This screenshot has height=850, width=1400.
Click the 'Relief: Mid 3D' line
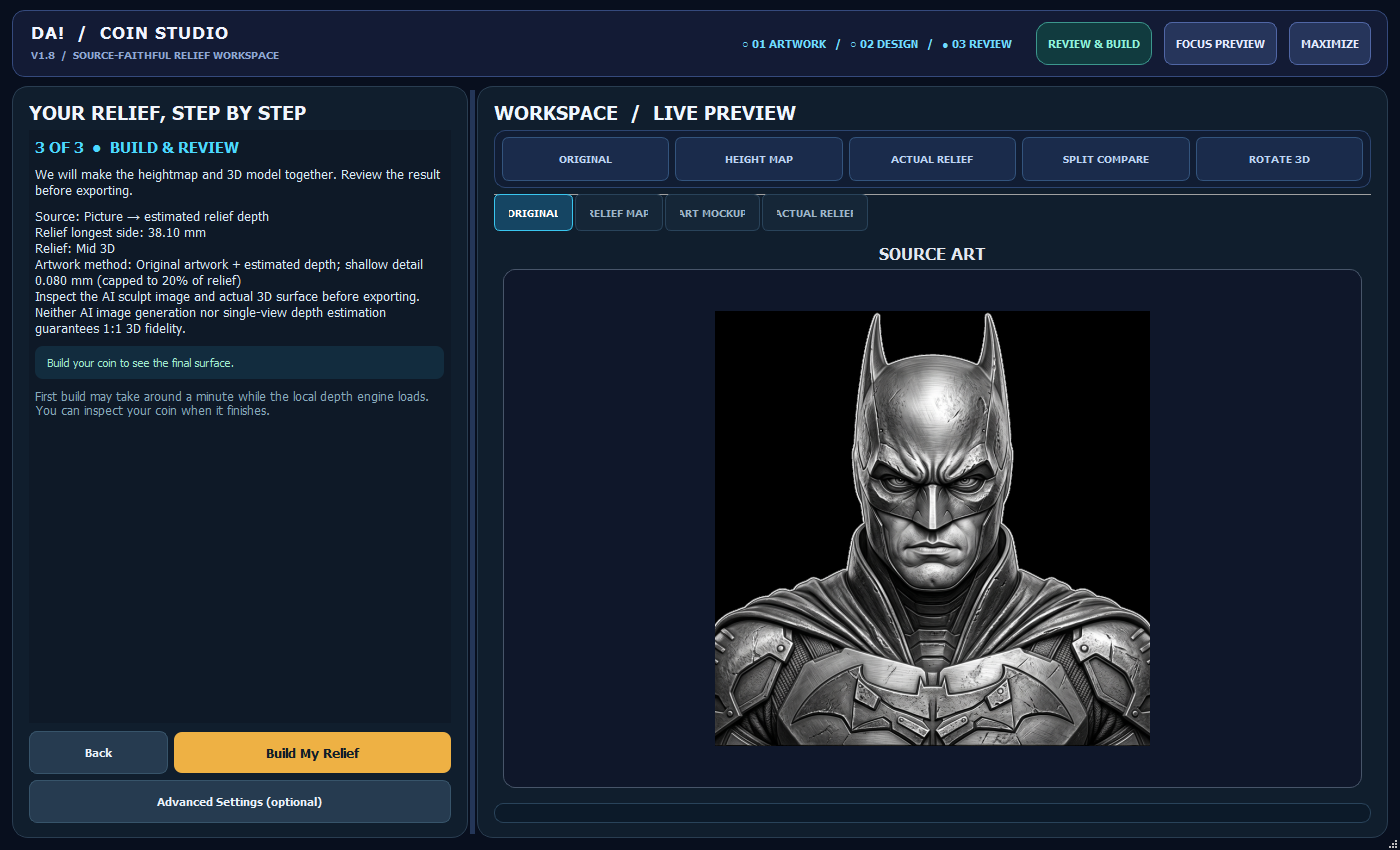75,248
